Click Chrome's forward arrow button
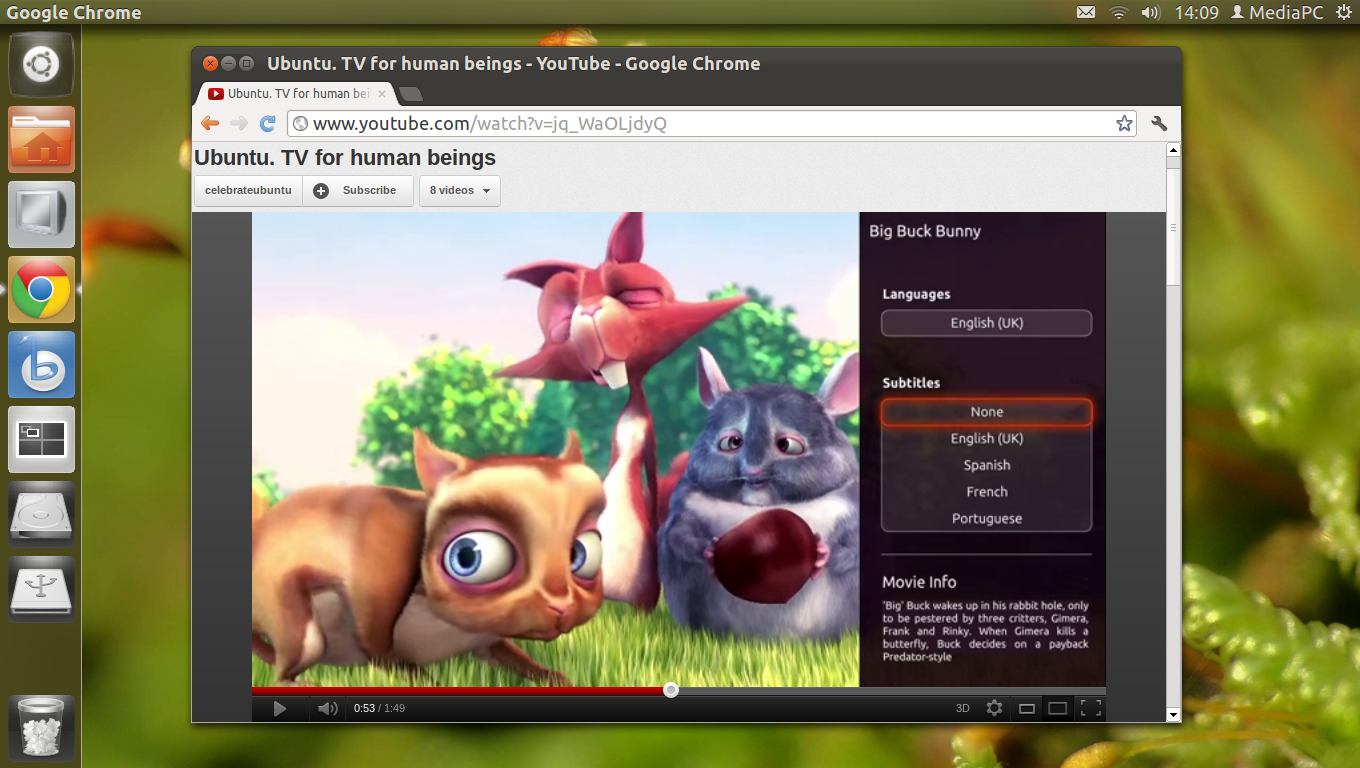1360x768 pixels. click(x=238, y=123)
